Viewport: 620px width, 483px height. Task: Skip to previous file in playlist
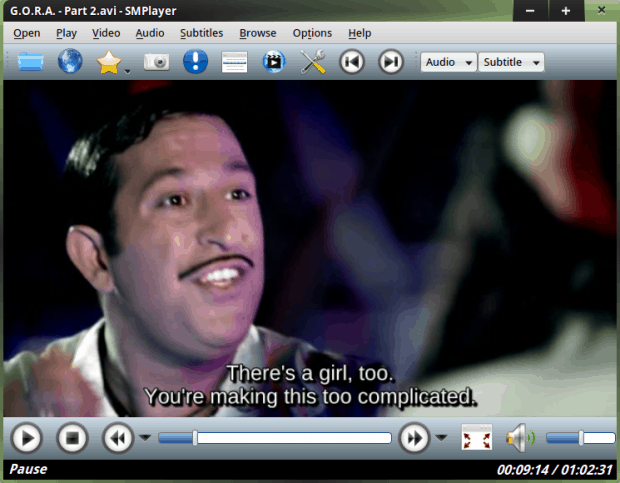click(351, 62)
